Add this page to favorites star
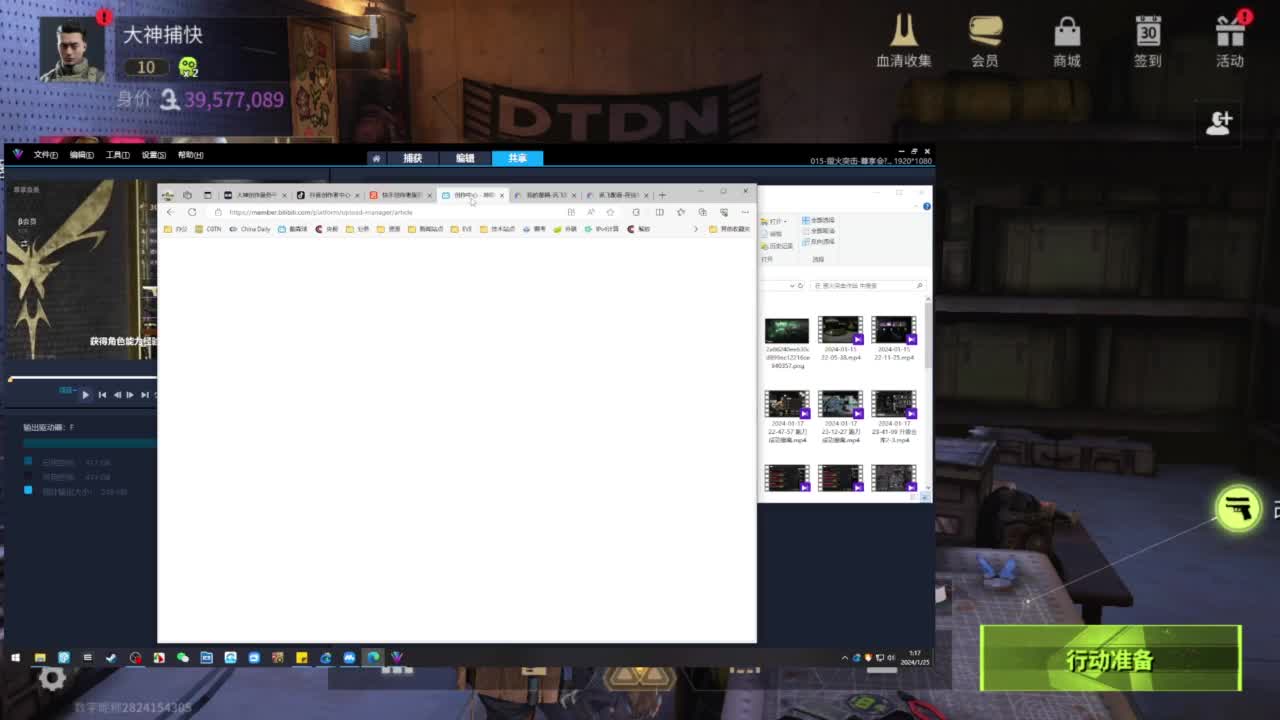1280x720 pixels. click(610, 212)
